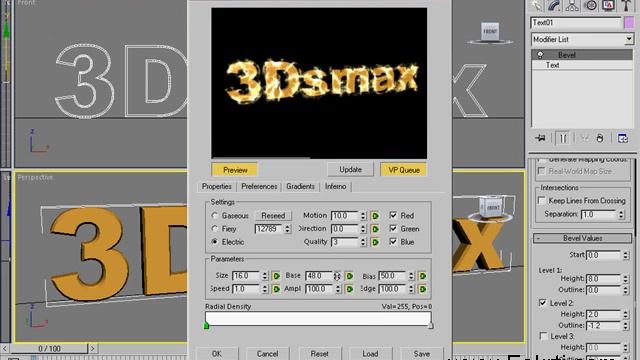
Task: Click the green animate button beside Bias
Action: [x=422, y=276]
